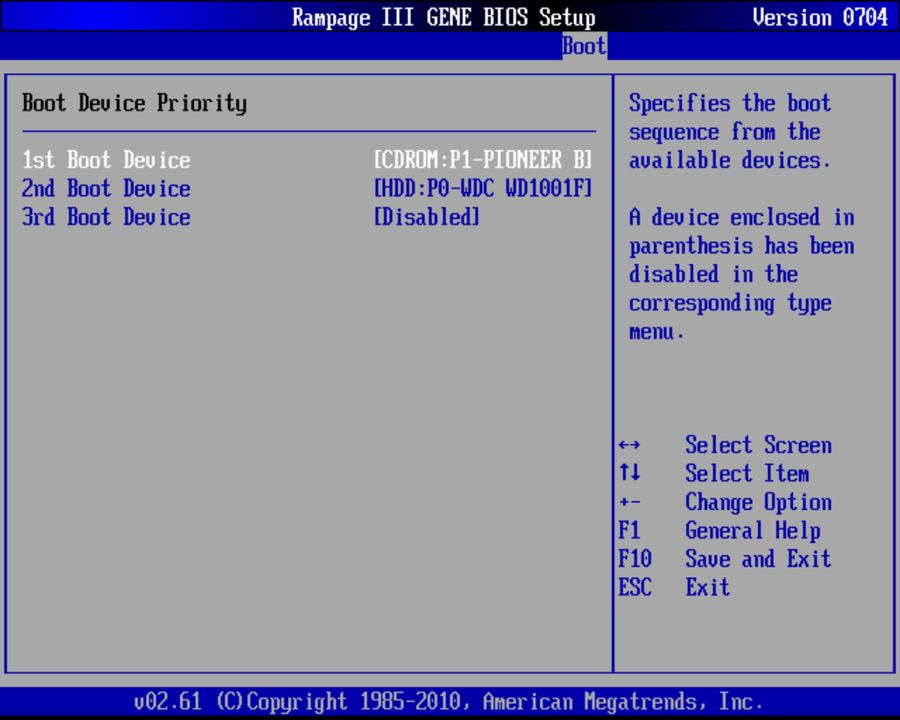Select the Boot tab
This screenshot has height=720, width=900.
pyautogui.click(x=584, y=46)
